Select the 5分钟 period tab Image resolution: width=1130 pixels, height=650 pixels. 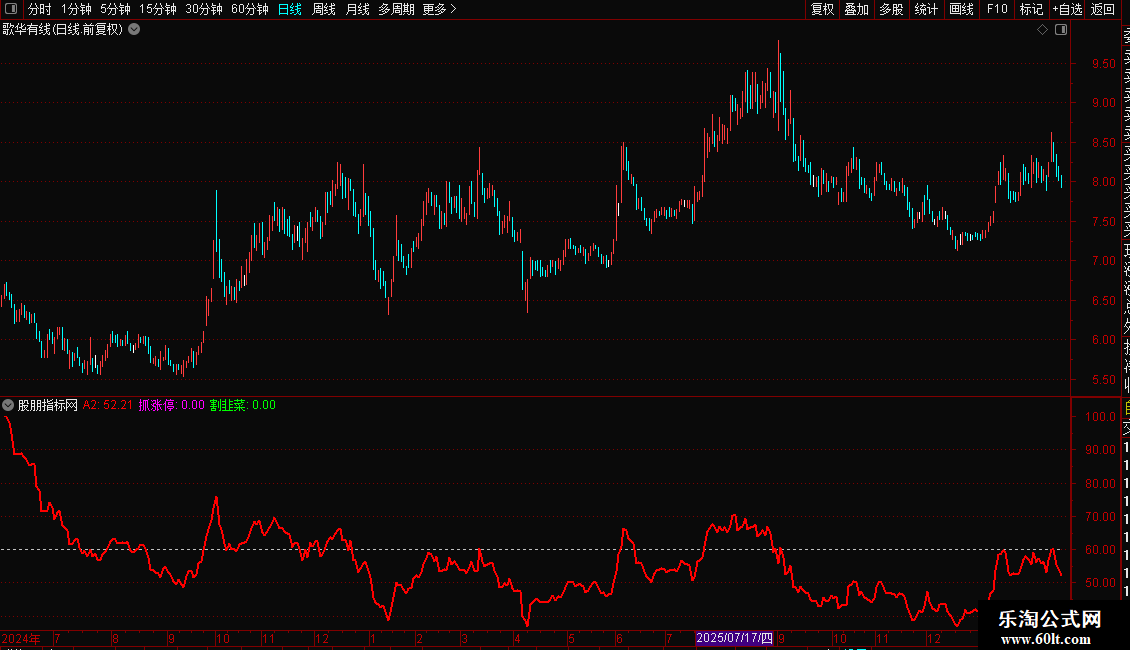pyautogui.click(x=115, y=9)
